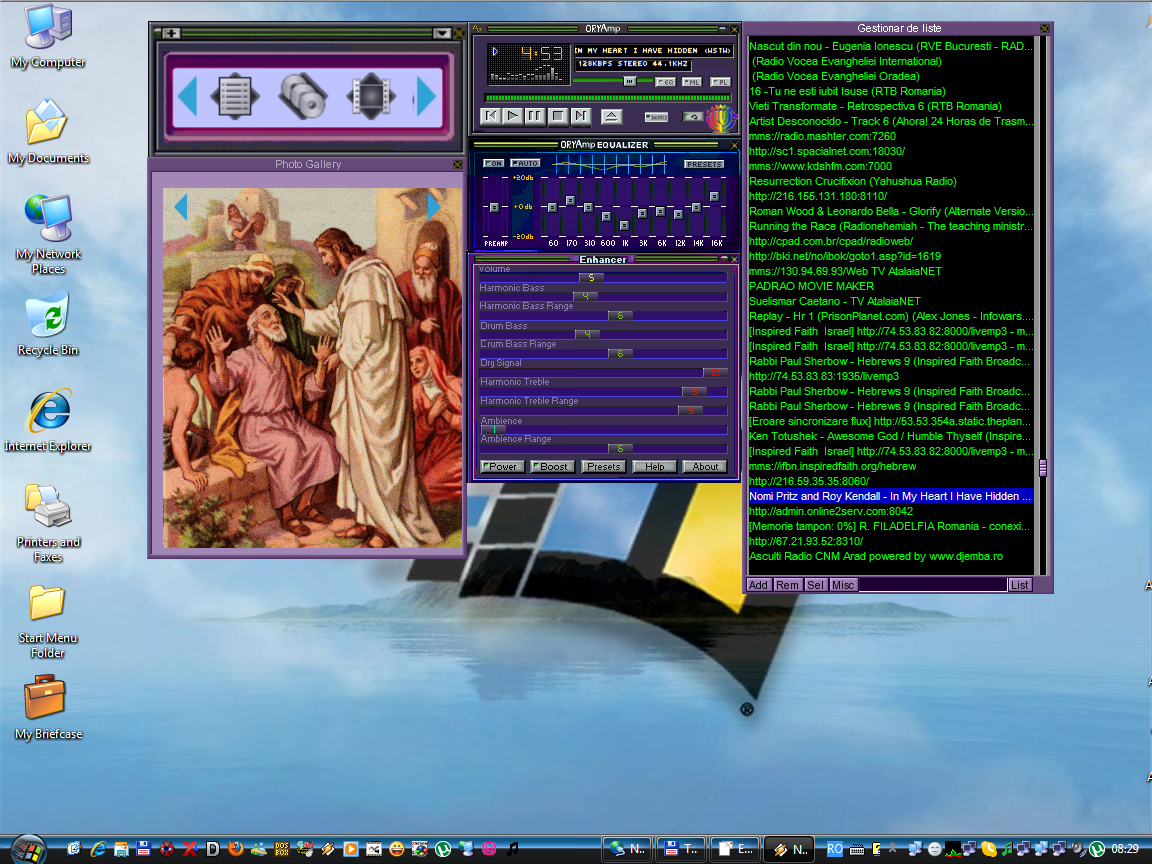
Task: Toggle the Shuffle mode button
Action: pyautogui.click(x=656, y=117)
